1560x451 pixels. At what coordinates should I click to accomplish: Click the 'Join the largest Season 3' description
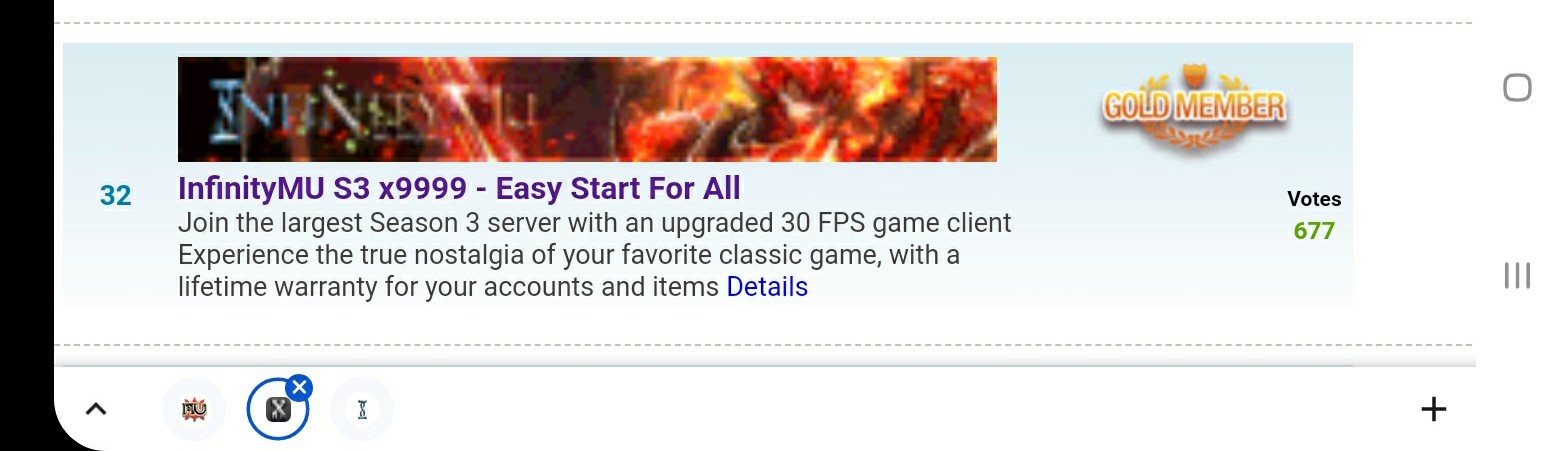pos(595,222)
